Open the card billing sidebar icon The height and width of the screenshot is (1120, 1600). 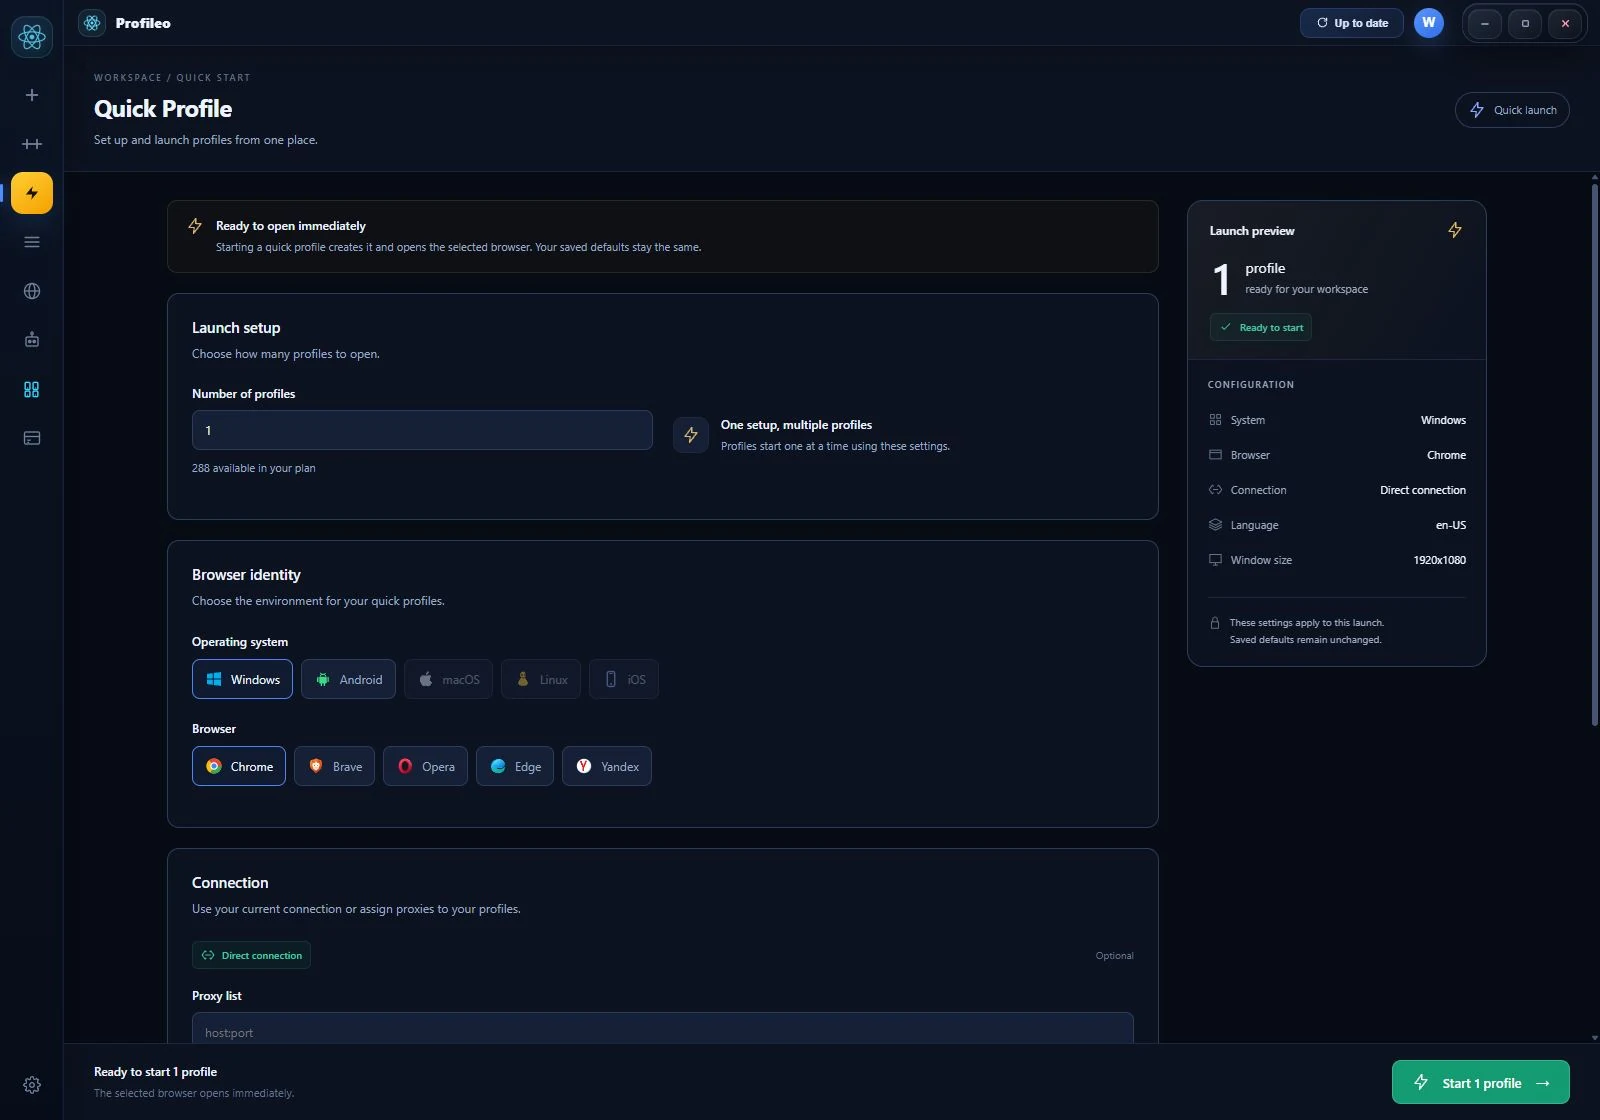point(32,438)
